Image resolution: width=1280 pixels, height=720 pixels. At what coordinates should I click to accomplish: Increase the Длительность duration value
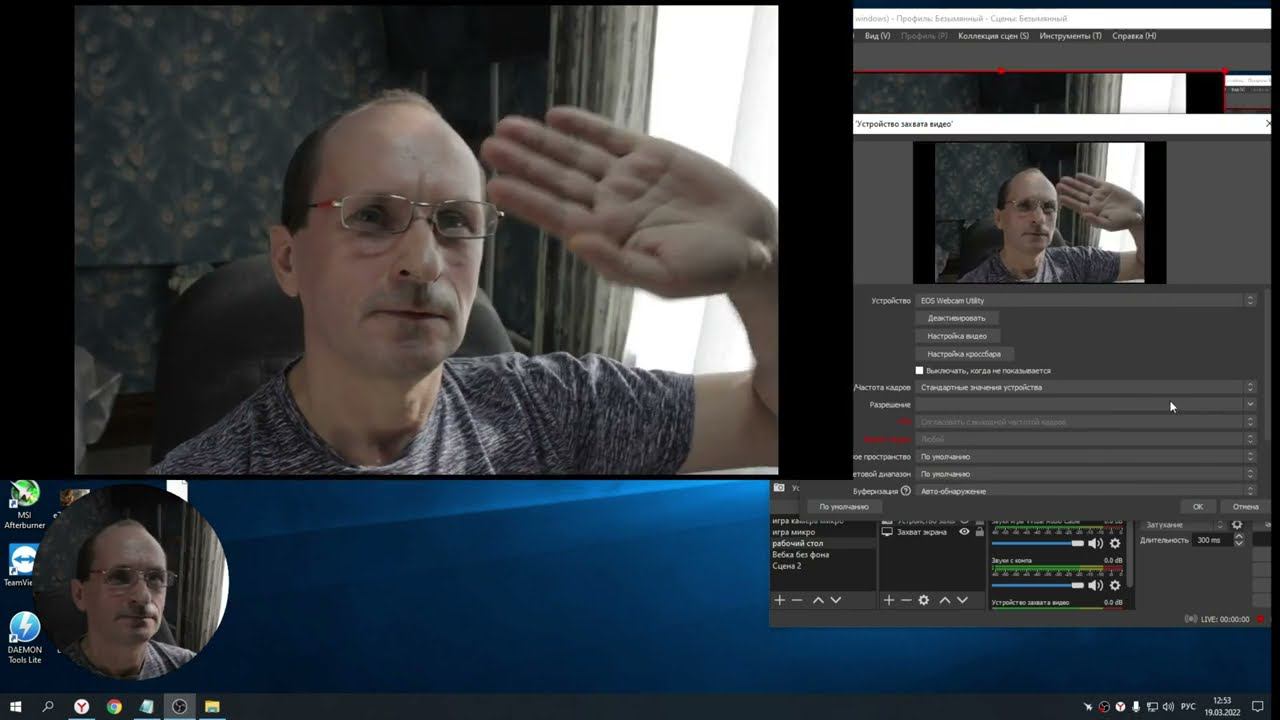[x=1239, y=537]
